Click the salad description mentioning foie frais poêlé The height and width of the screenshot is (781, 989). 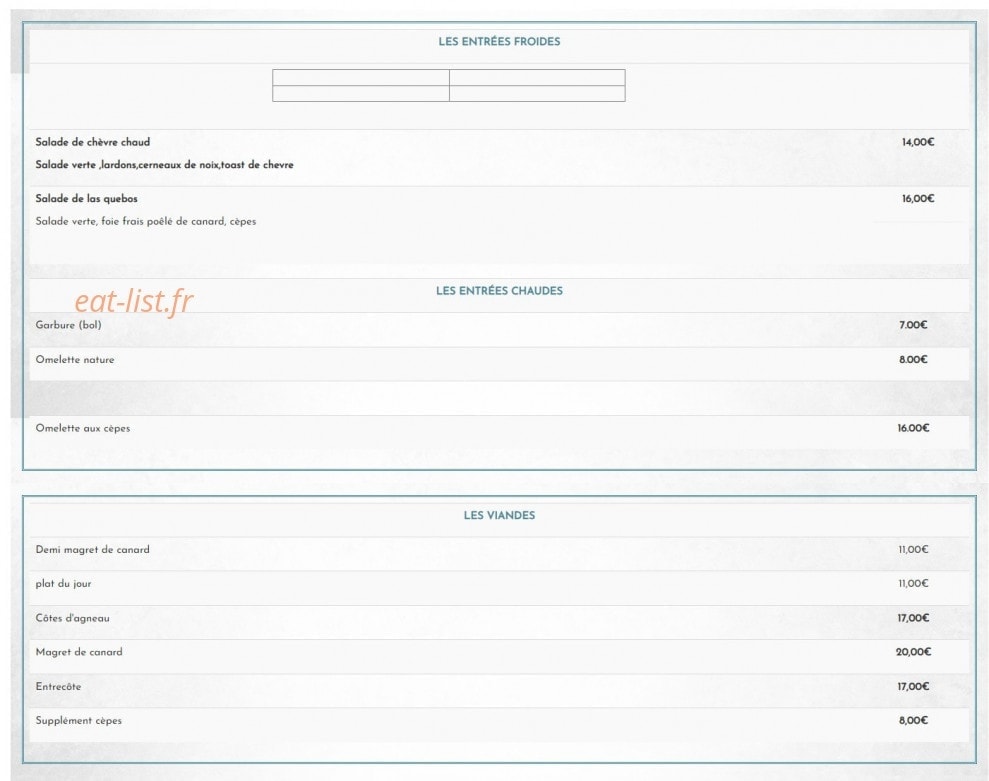point(146,221)
